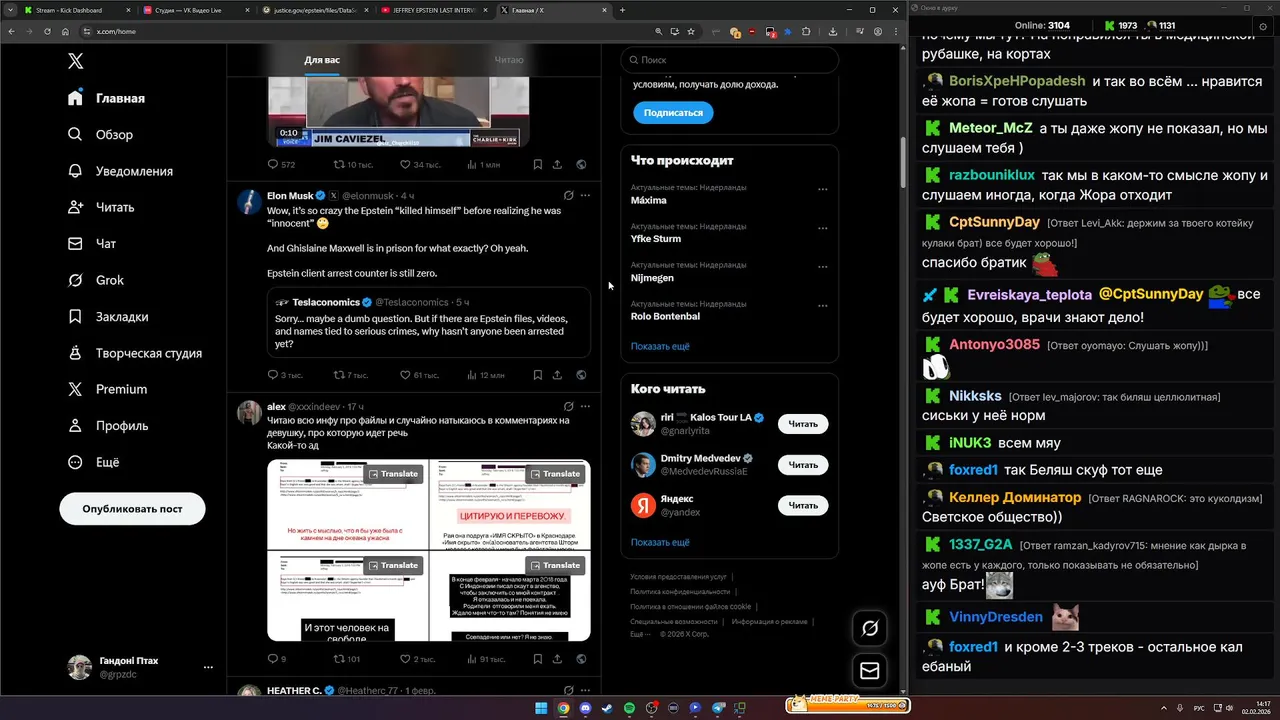Open the X logo home icon
1280x720 pixels.
(x=75, y=61)
